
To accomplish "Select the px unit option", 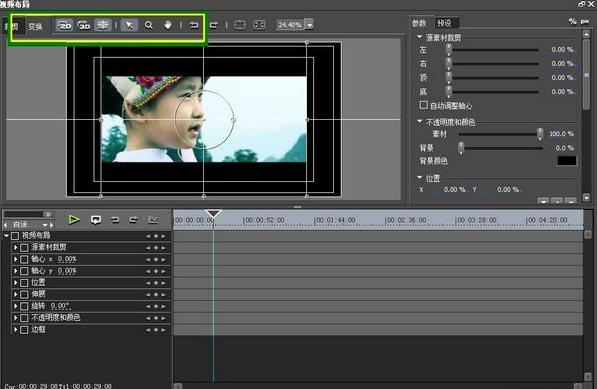I will pos(585,22).
